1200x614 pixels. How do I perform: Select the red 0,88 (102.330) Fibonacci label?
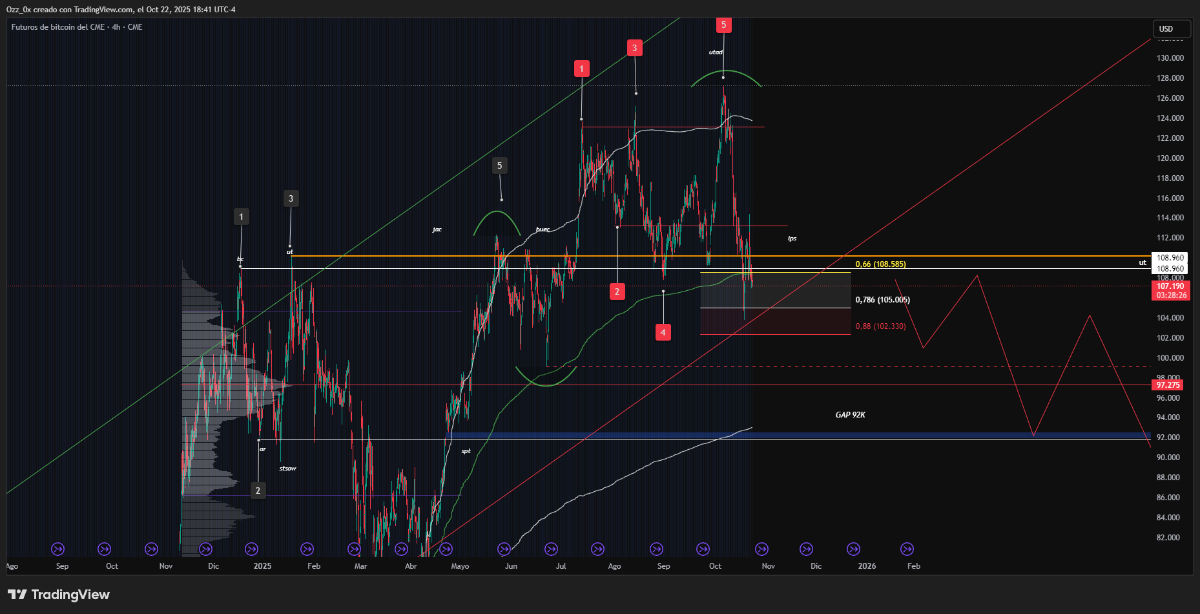point(880,326)
